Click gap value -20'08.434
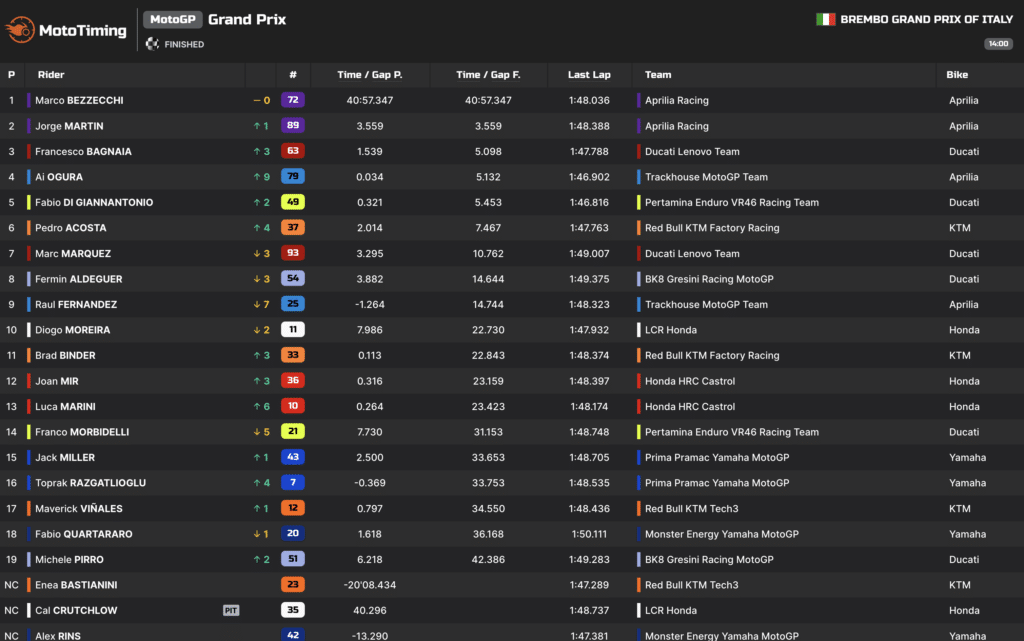This screenshot has height=641, width=1024. point(370,585)
